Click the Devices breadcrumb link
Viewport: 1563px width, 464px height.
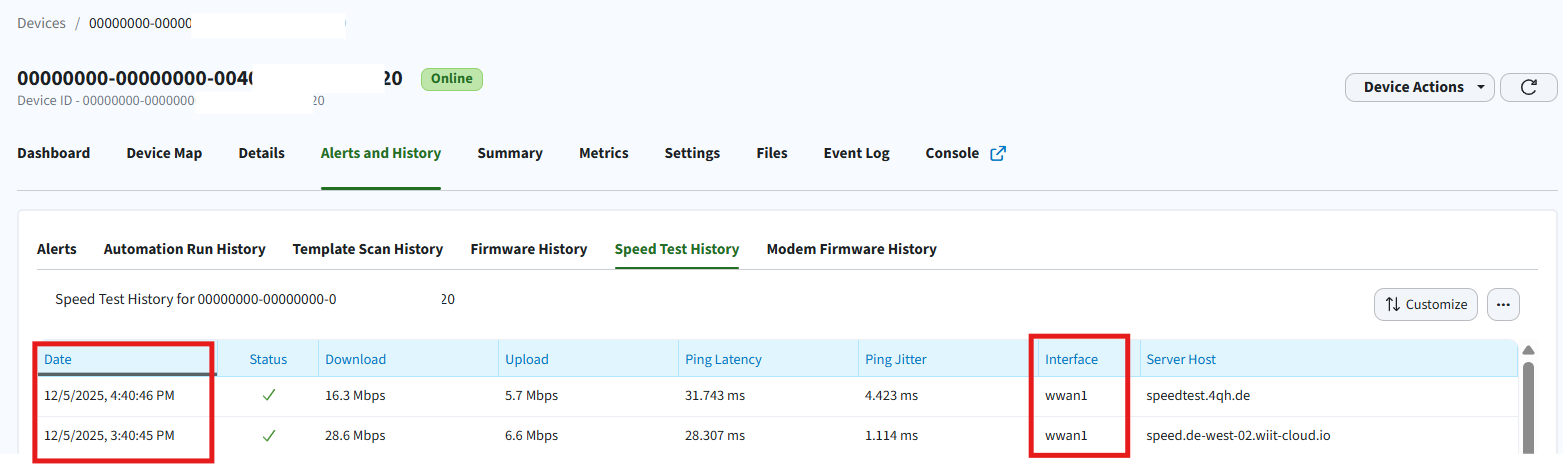(x=41, y=23)
